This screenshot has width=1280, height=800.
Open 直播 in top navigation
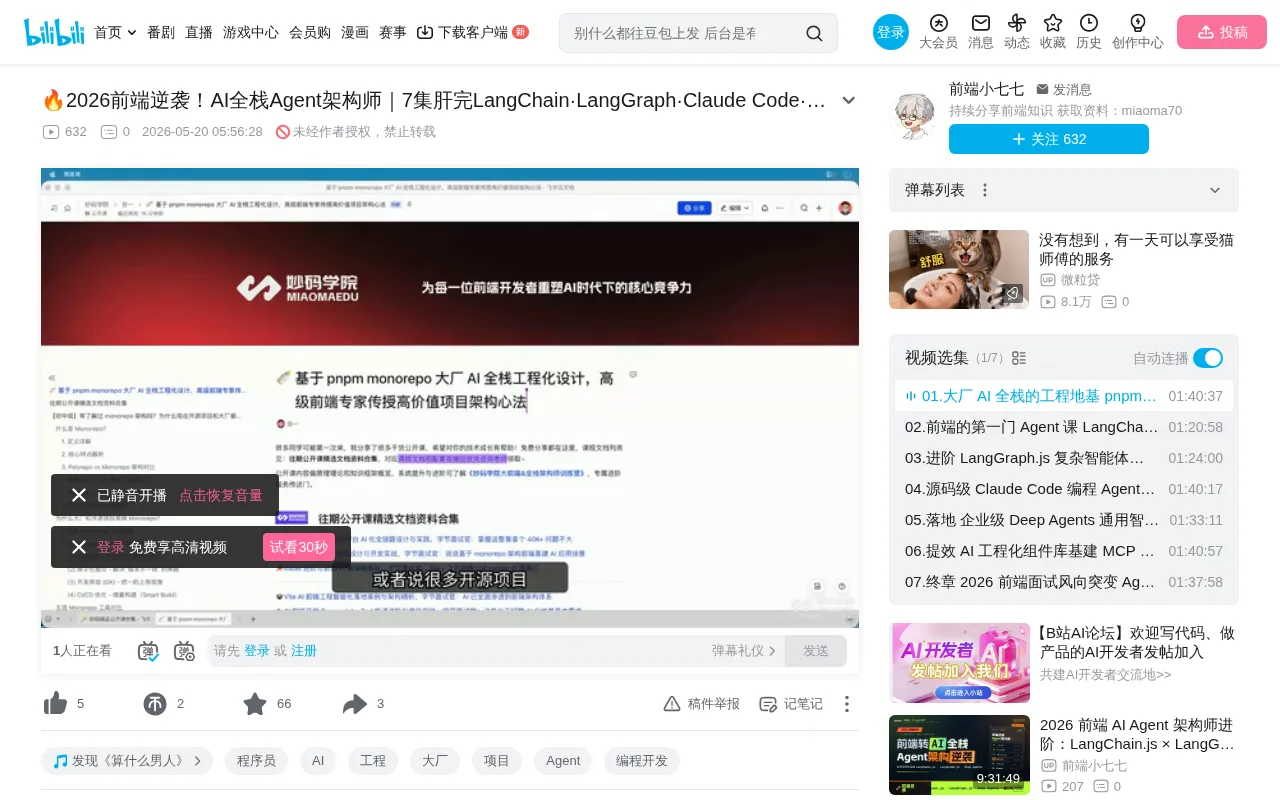[x=199, y=32]
